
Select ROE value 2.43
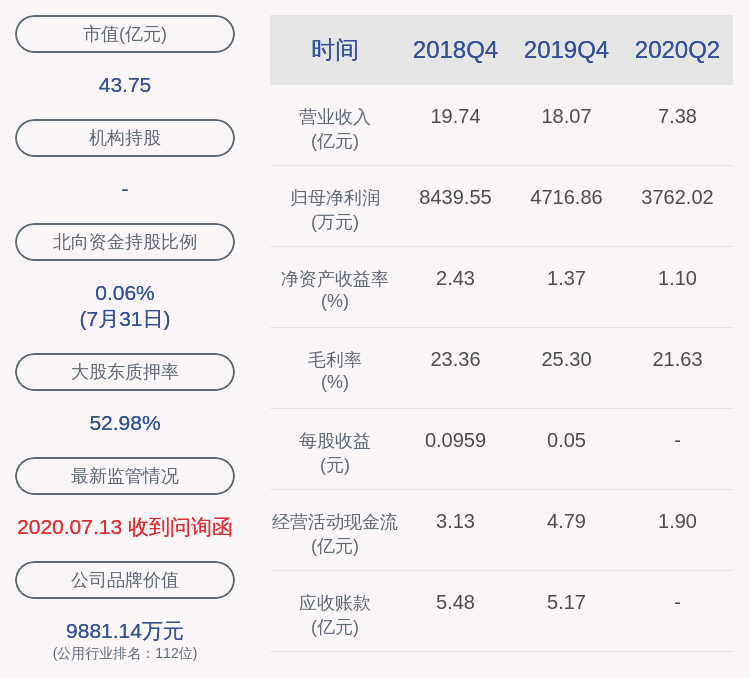[x=455, y=278]
